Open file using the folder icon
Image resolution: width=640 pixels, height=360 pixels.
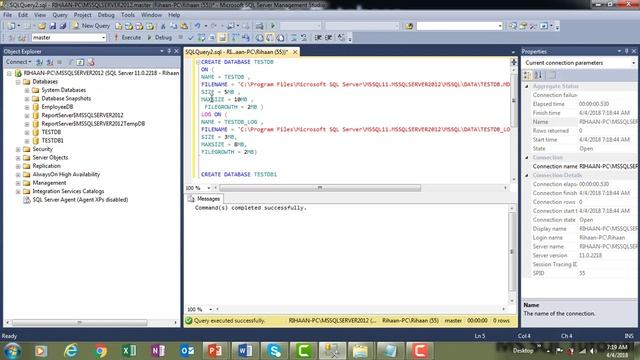(x=42, y=26)
